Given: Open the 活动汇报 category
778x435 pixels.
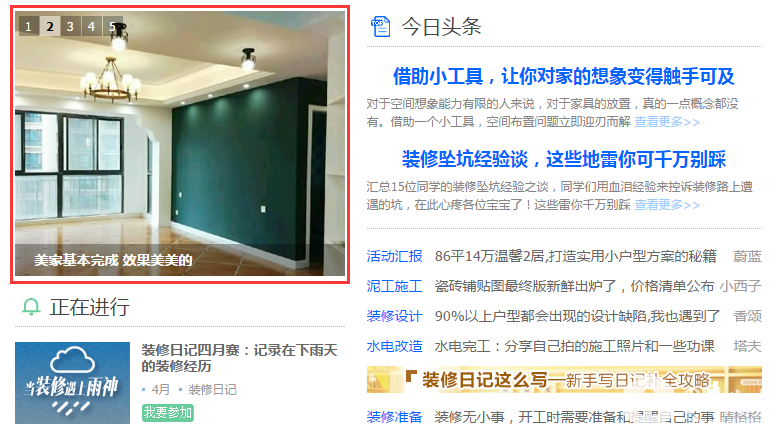Looking at the screenshot, I should coord(394,256).
